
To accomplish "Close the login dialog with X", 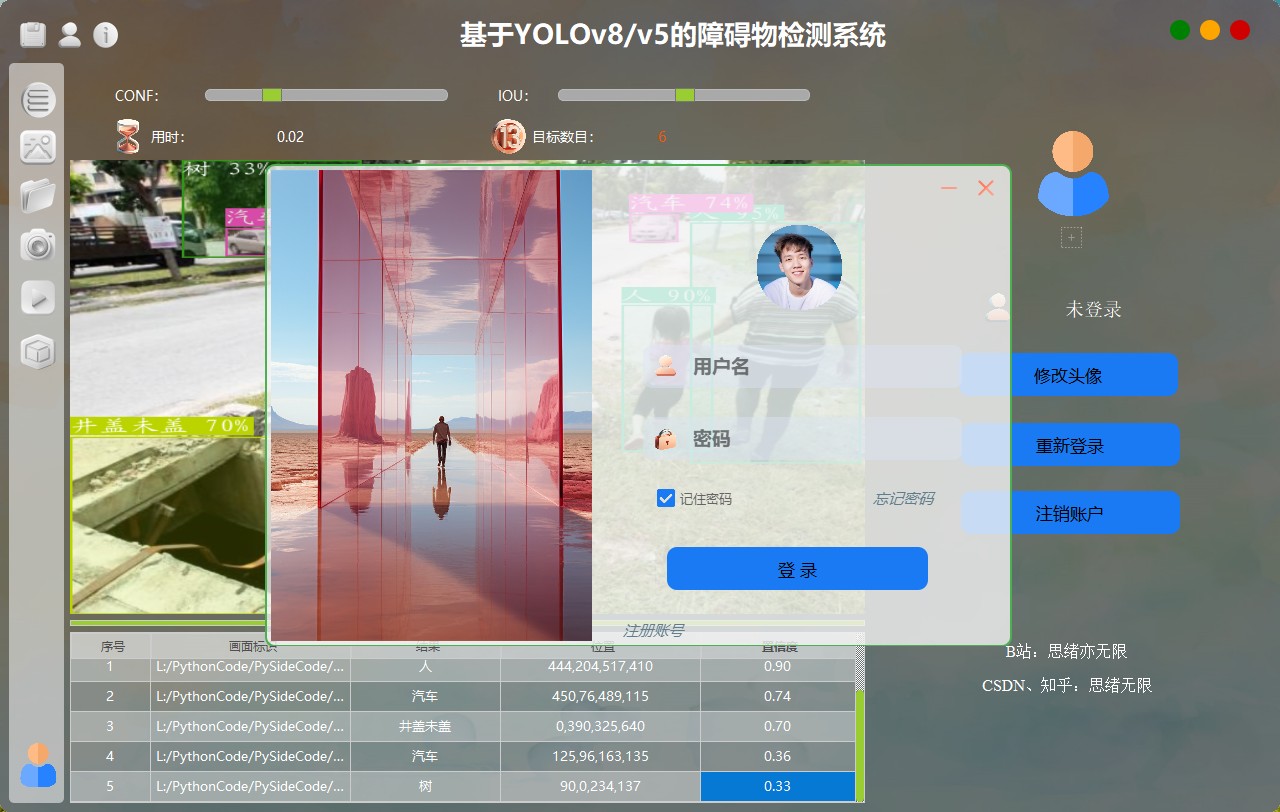I will pos(986,188).
